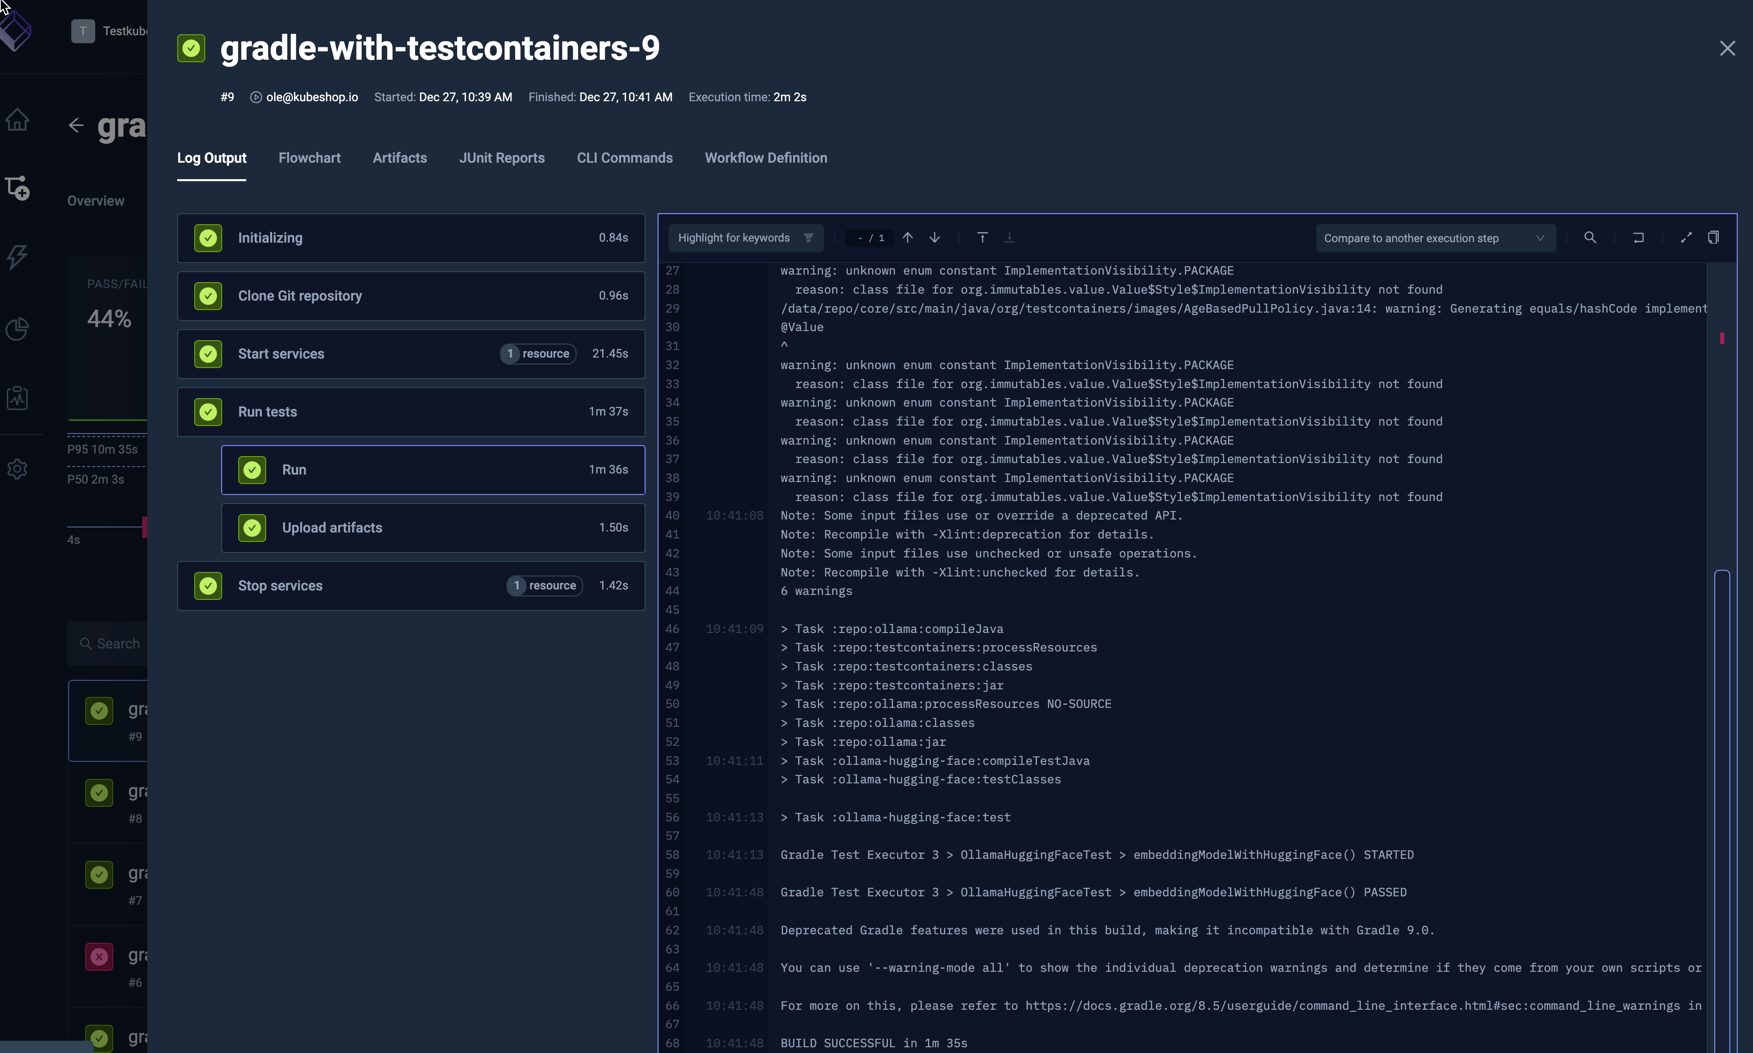Open the test reports clipboard icon

point(17,398)
